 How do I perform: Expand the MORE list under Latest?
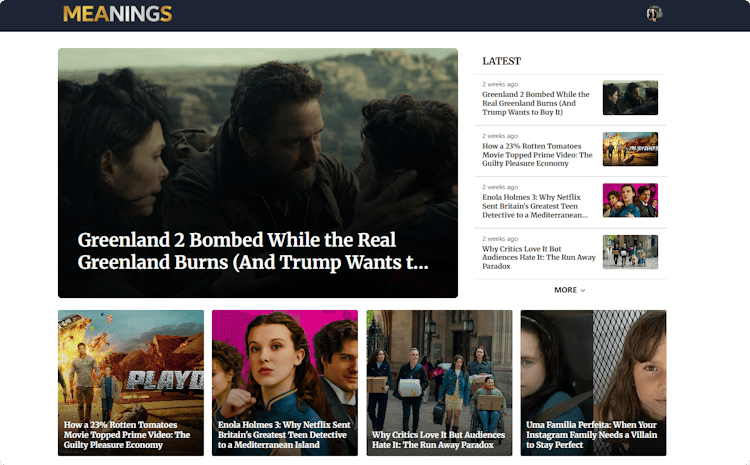click(x=569, y=290)
